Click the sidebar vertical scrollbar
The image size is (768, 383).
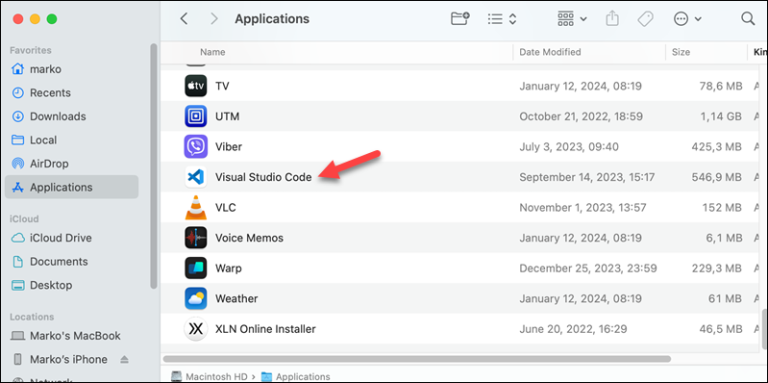(x=153, y=166)
